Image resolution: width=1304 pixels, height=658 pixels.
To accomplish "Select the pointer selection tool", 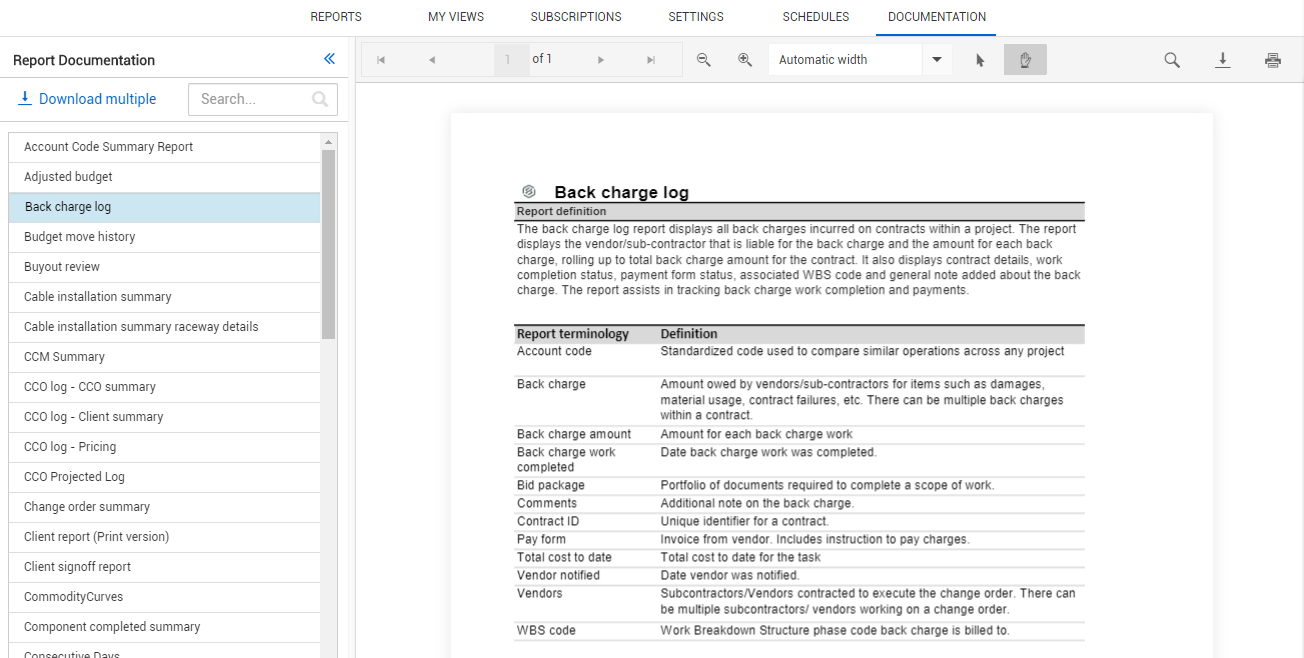I will tap(977, 59).
